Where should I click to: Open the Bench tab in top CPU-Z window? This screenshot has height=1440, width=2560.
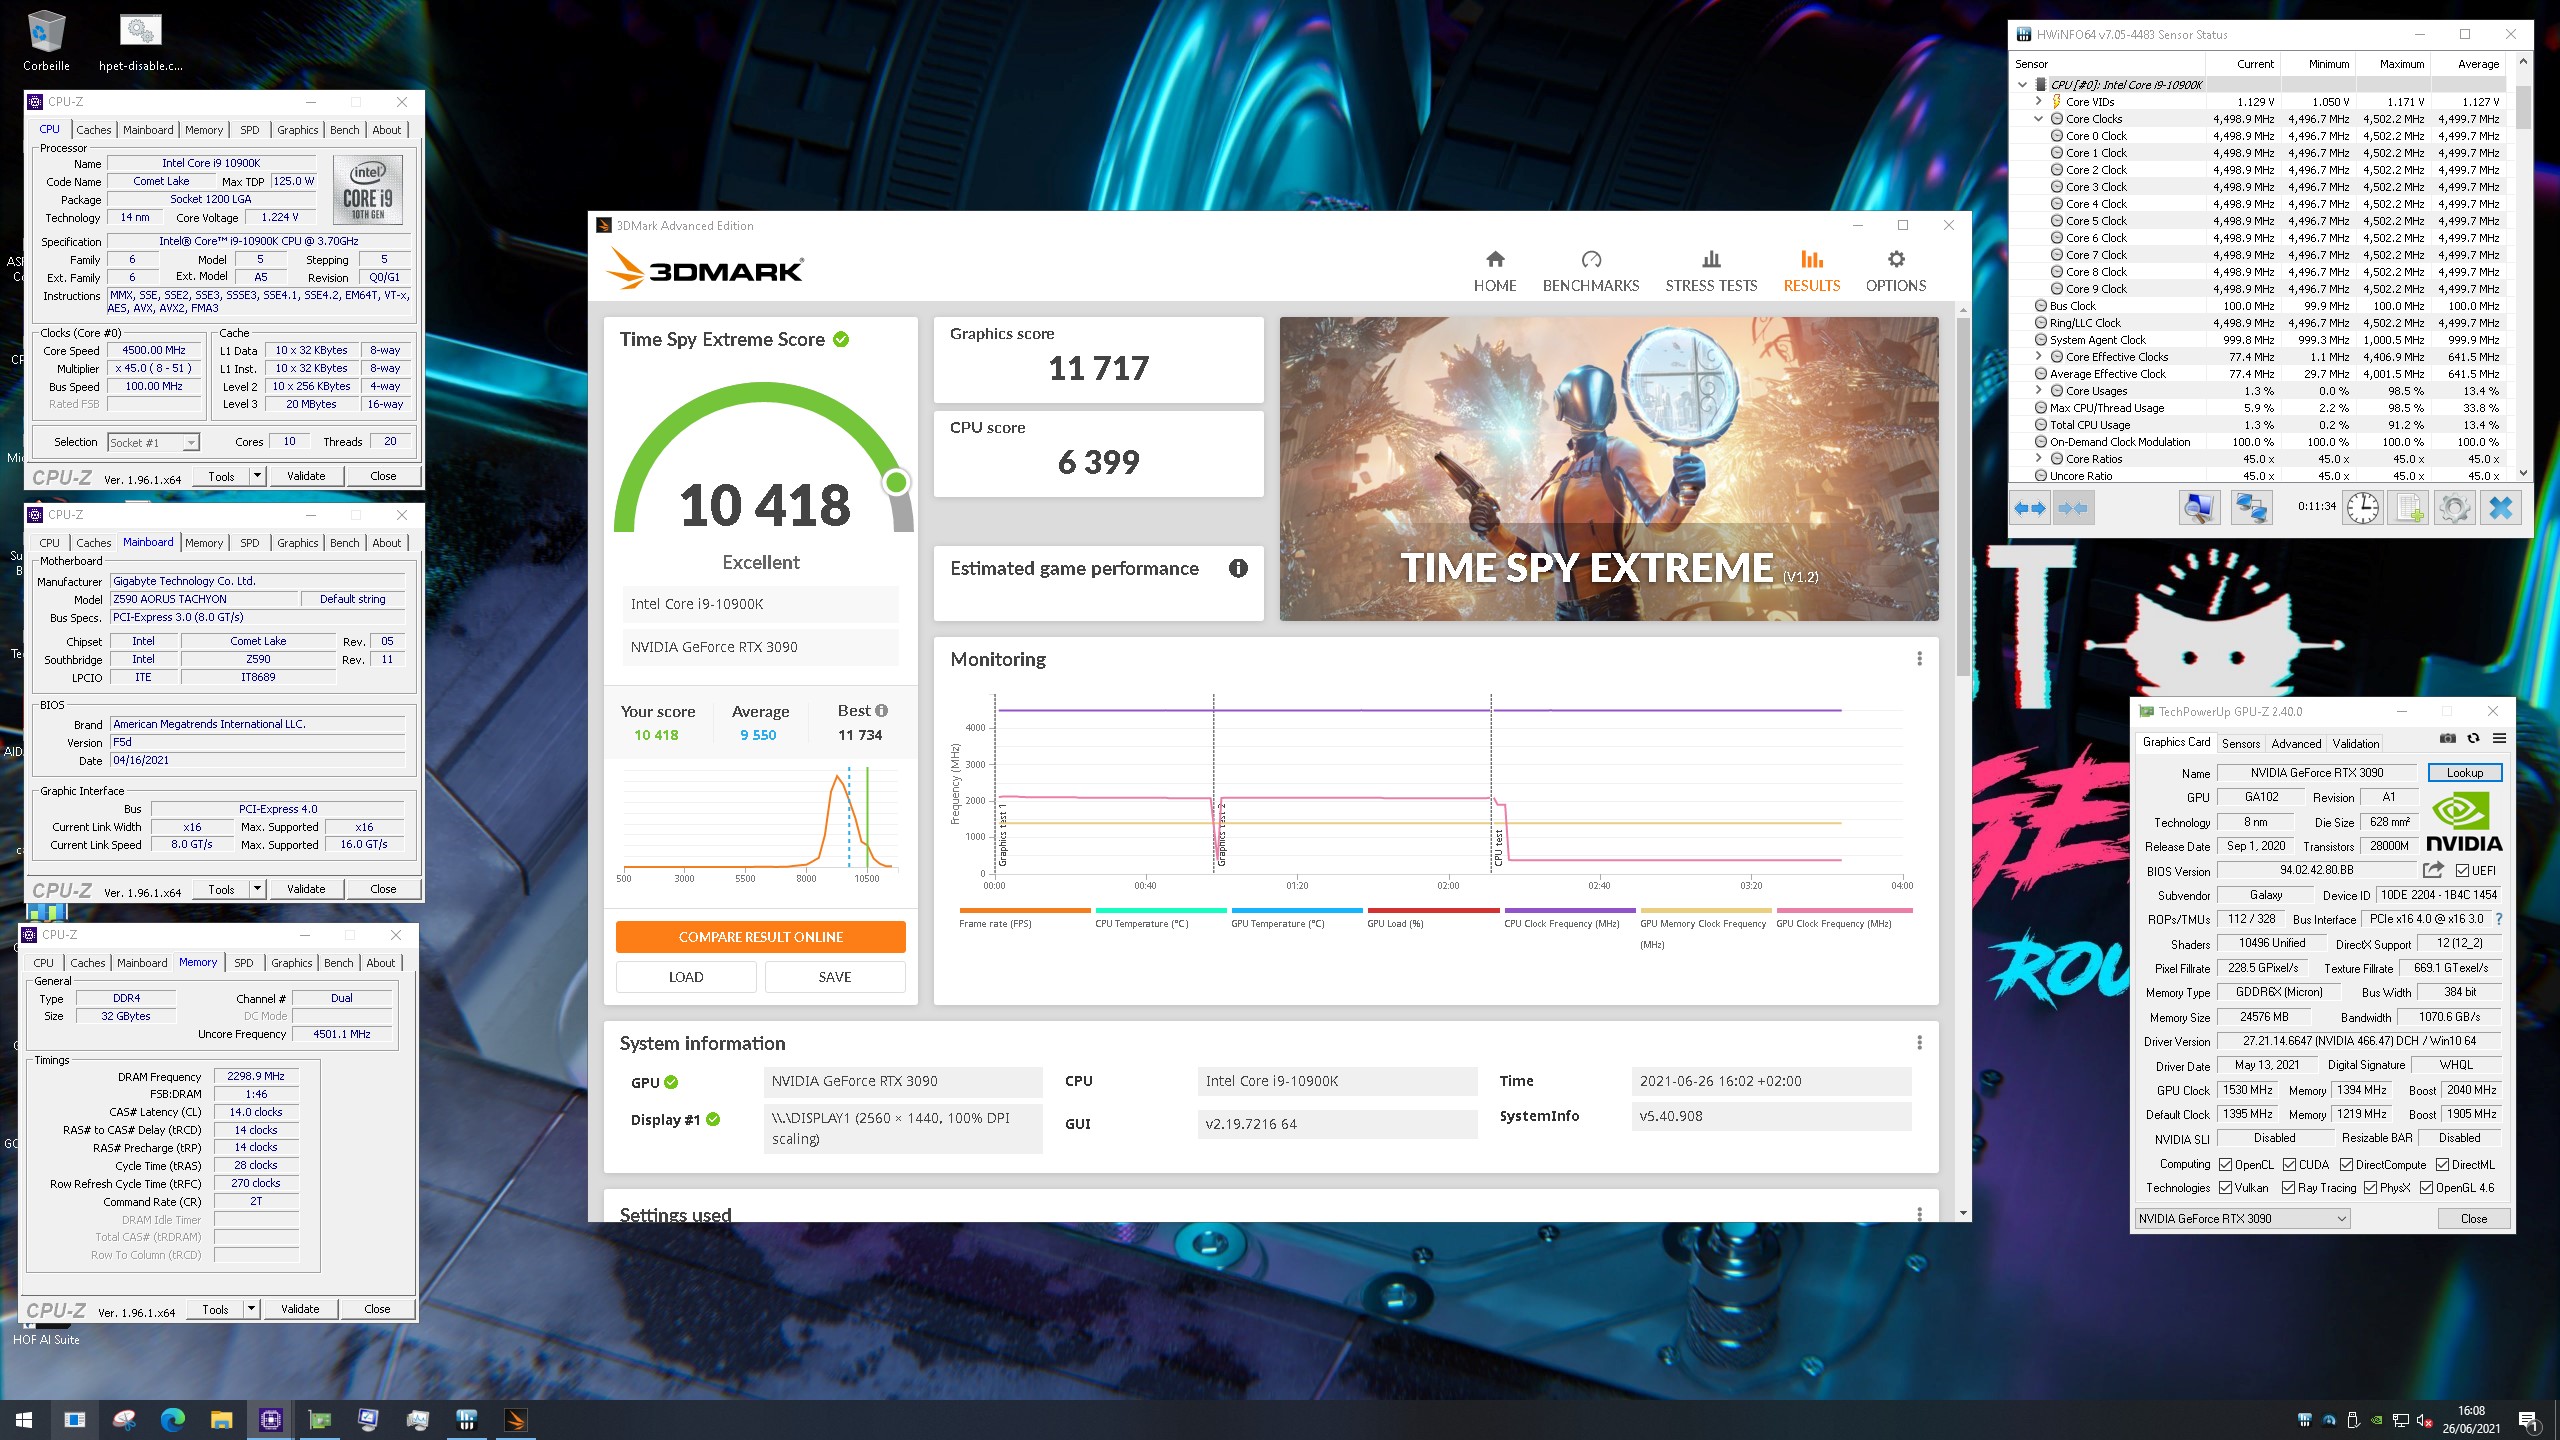coord(344,130)
